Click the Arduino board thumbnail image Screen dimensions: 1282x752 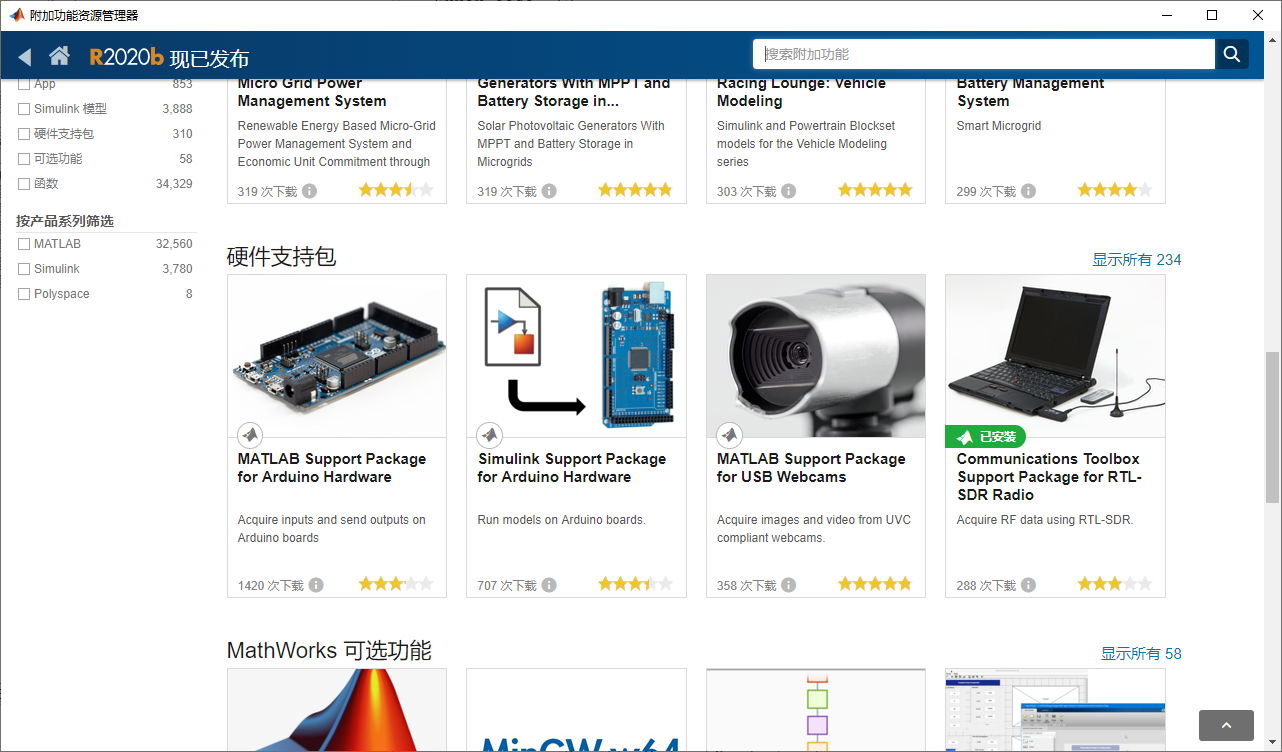coord(337,355)
